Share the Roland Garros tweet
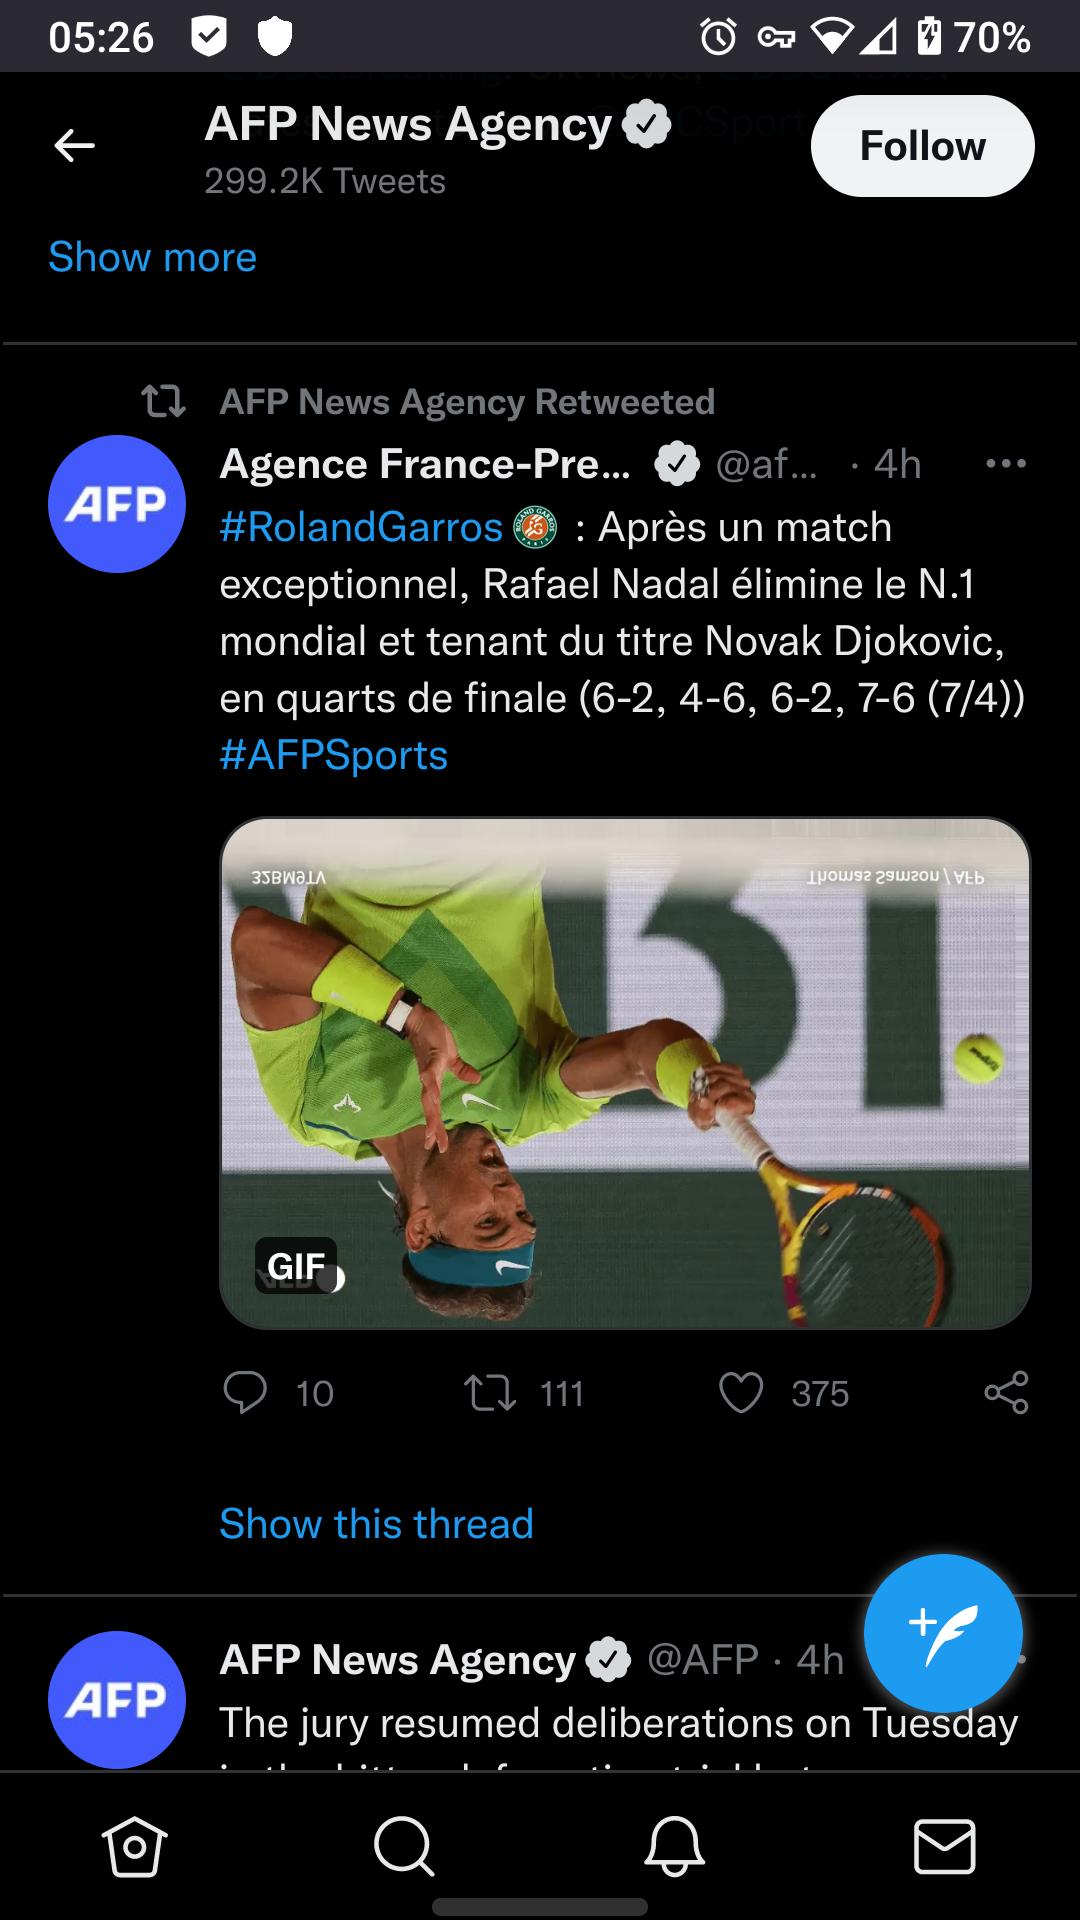The image size is (1080, 1920). click(x=1006, y=1392)
